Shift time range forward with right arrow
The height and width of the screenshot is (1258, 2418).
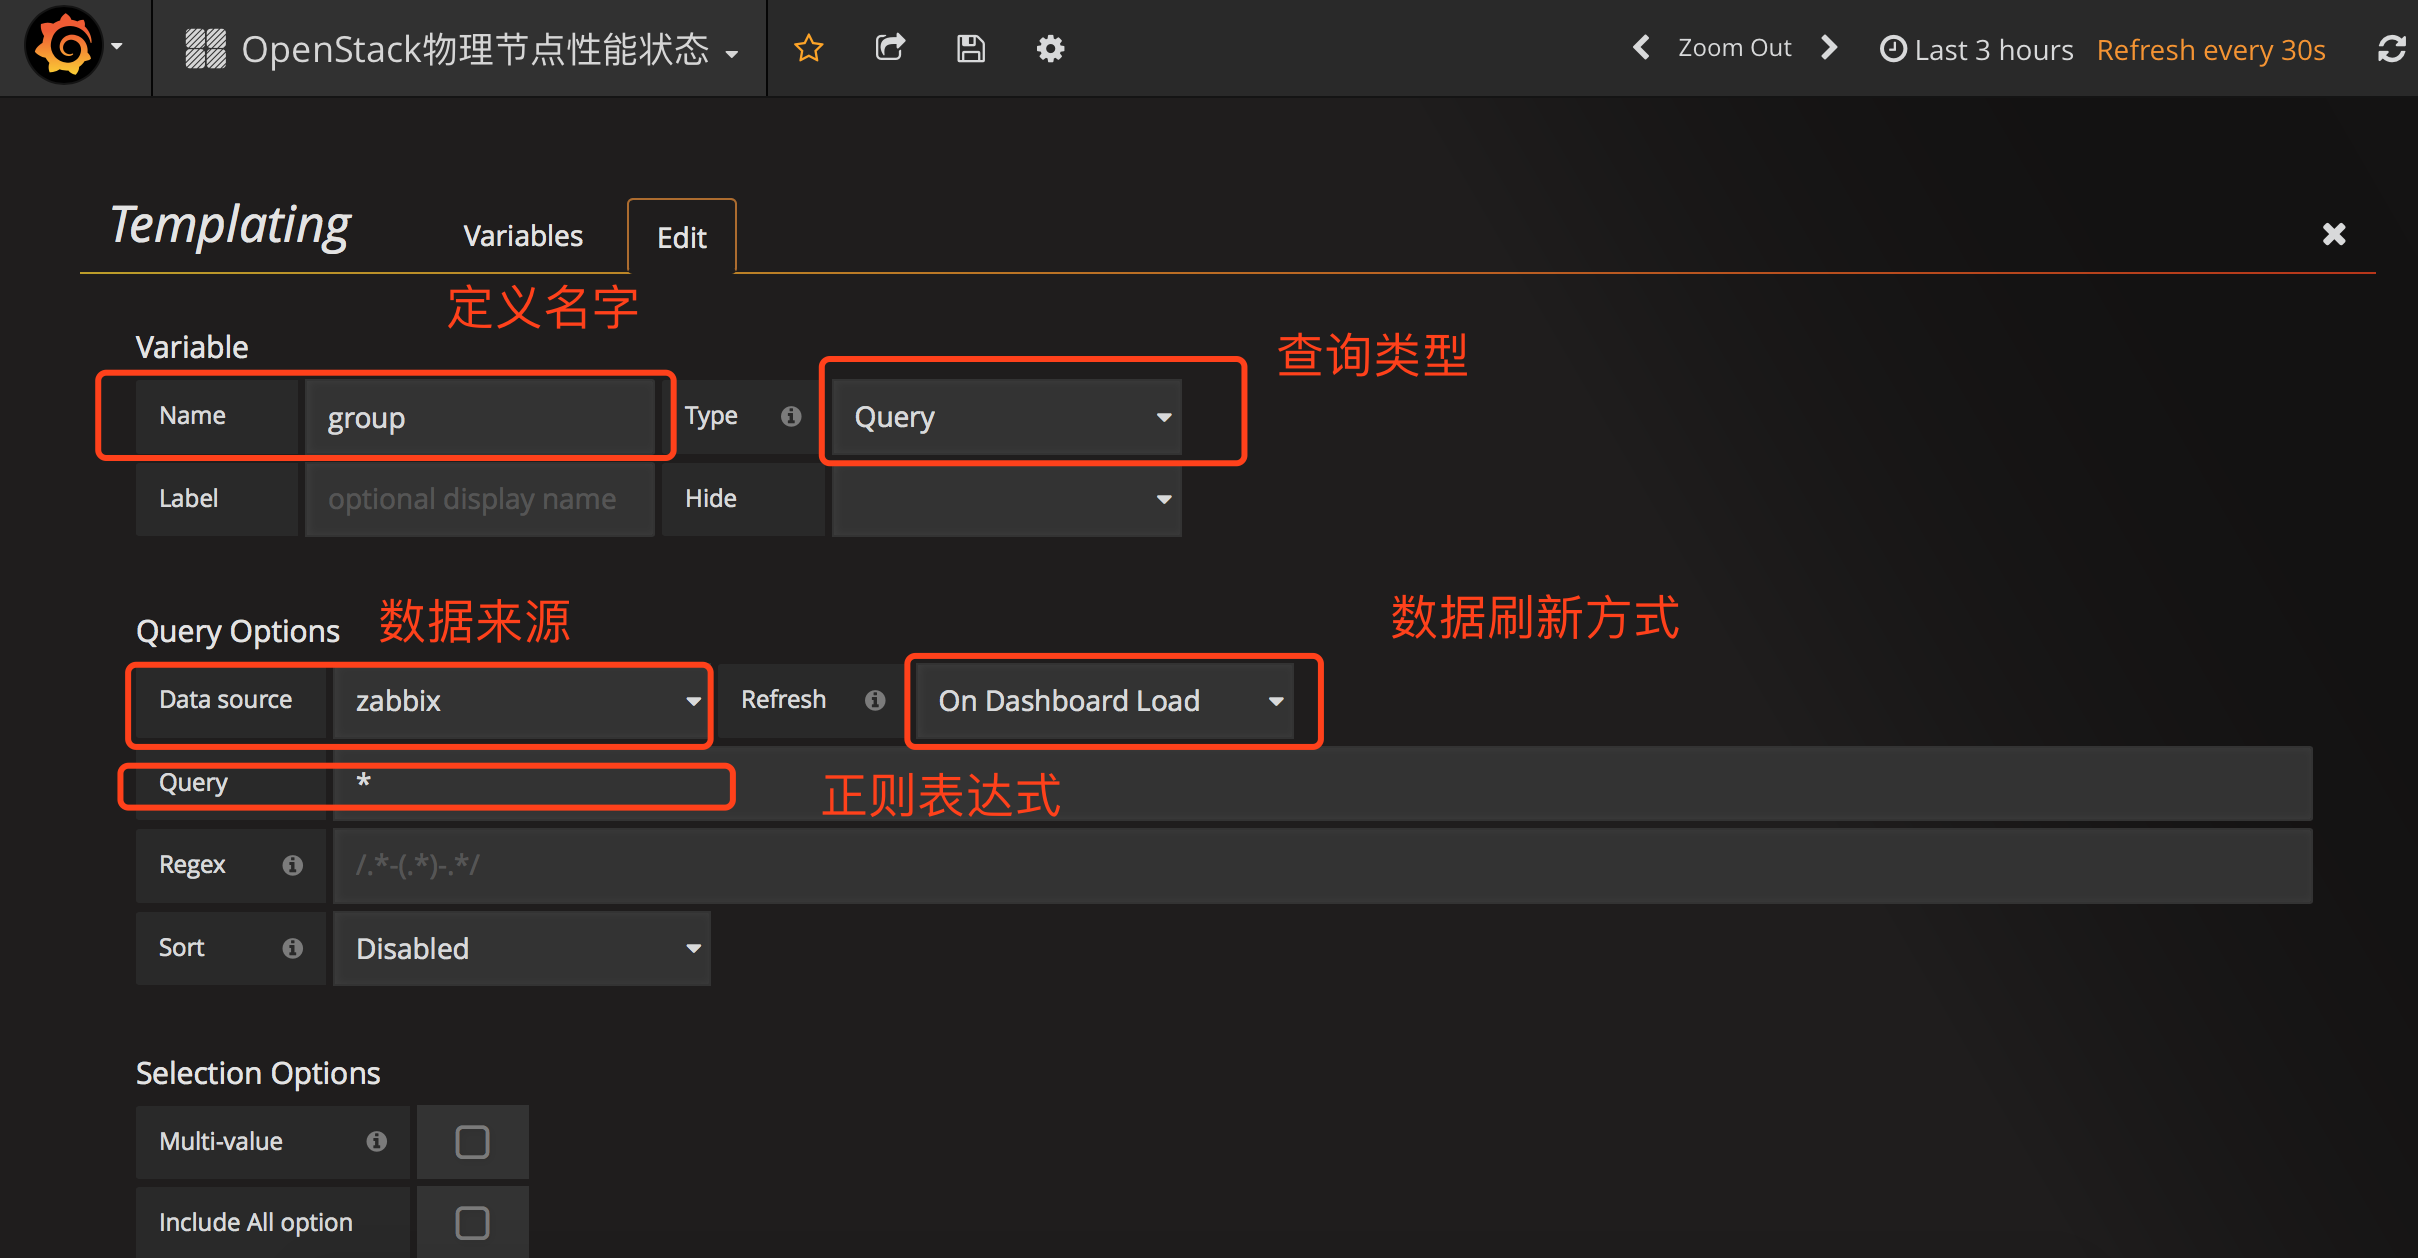point(1829,48)
